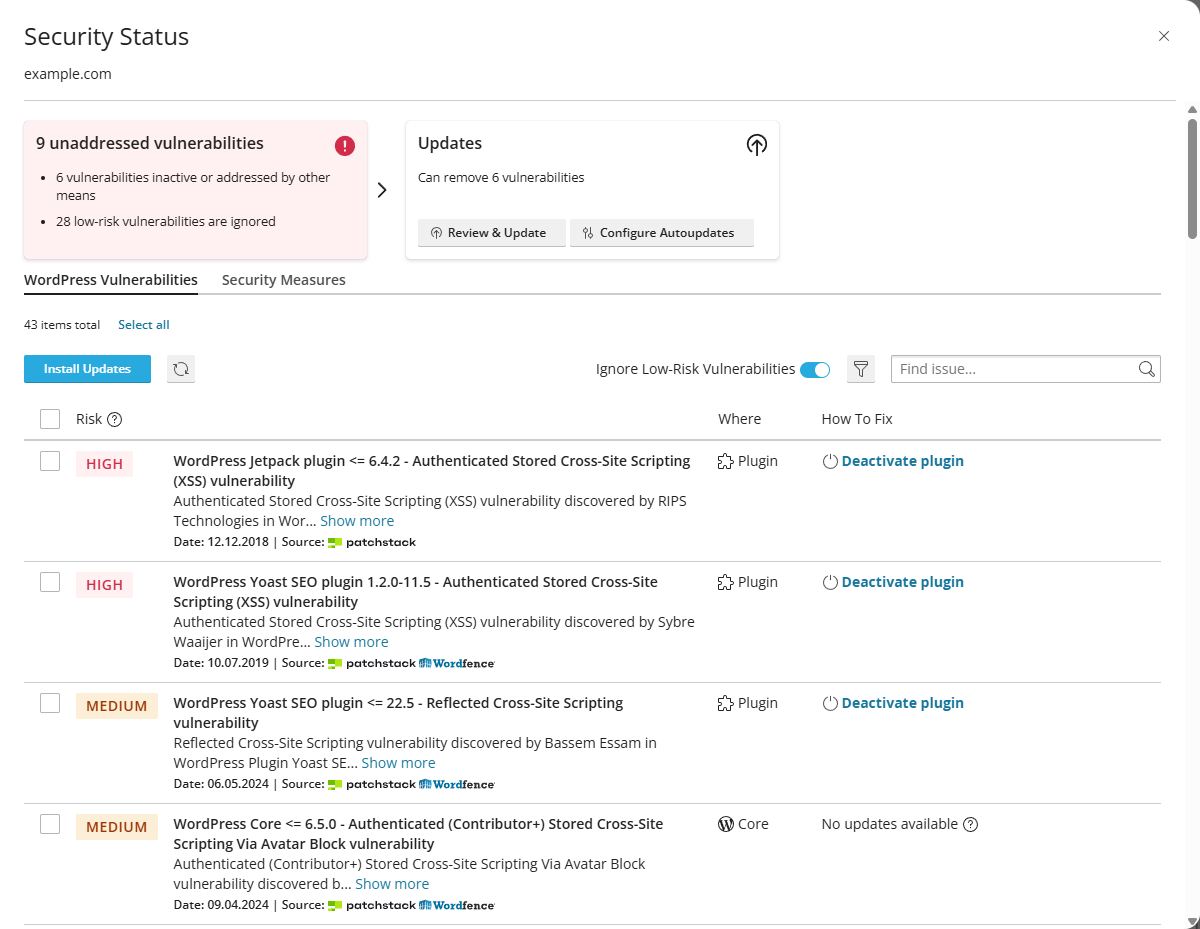Viewport: 1200px width, 929px height.
Task: Close the Security Status dialog
Action: click(x=1164, y=36)
